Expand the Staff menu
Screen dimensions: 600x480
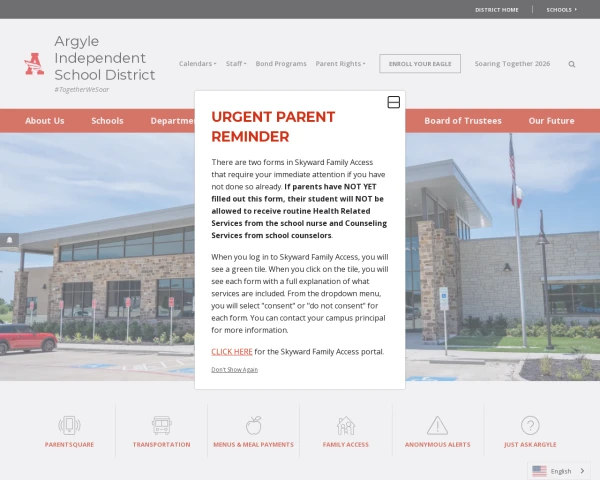pos(236,64)
